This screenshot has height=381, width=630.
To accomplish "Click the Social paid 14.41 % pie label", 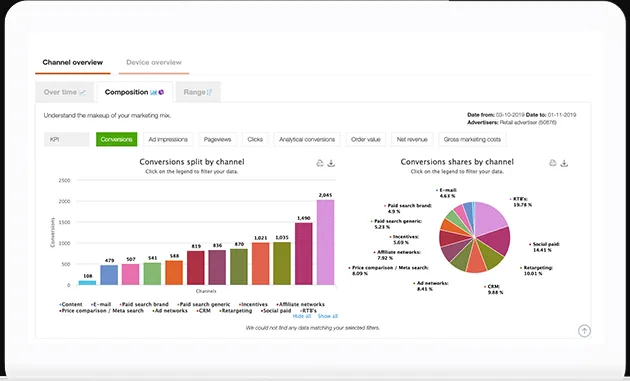I will (x=544, y=247).
